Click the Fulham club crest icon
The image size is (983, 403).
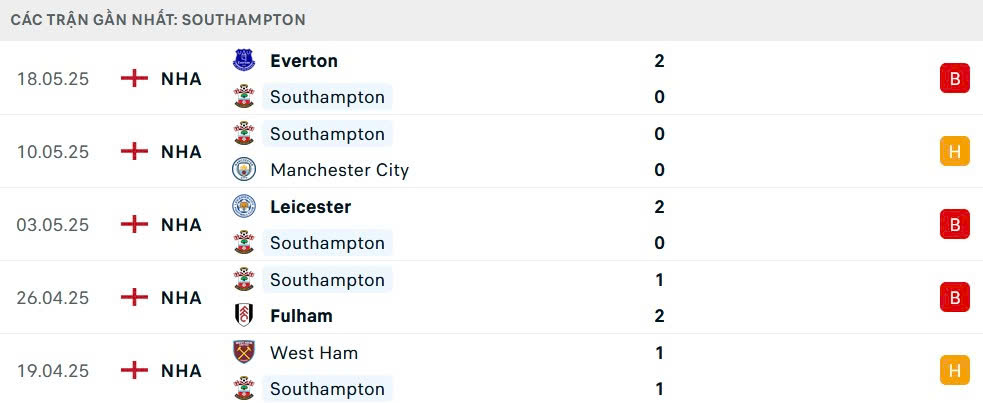point(244,315)
